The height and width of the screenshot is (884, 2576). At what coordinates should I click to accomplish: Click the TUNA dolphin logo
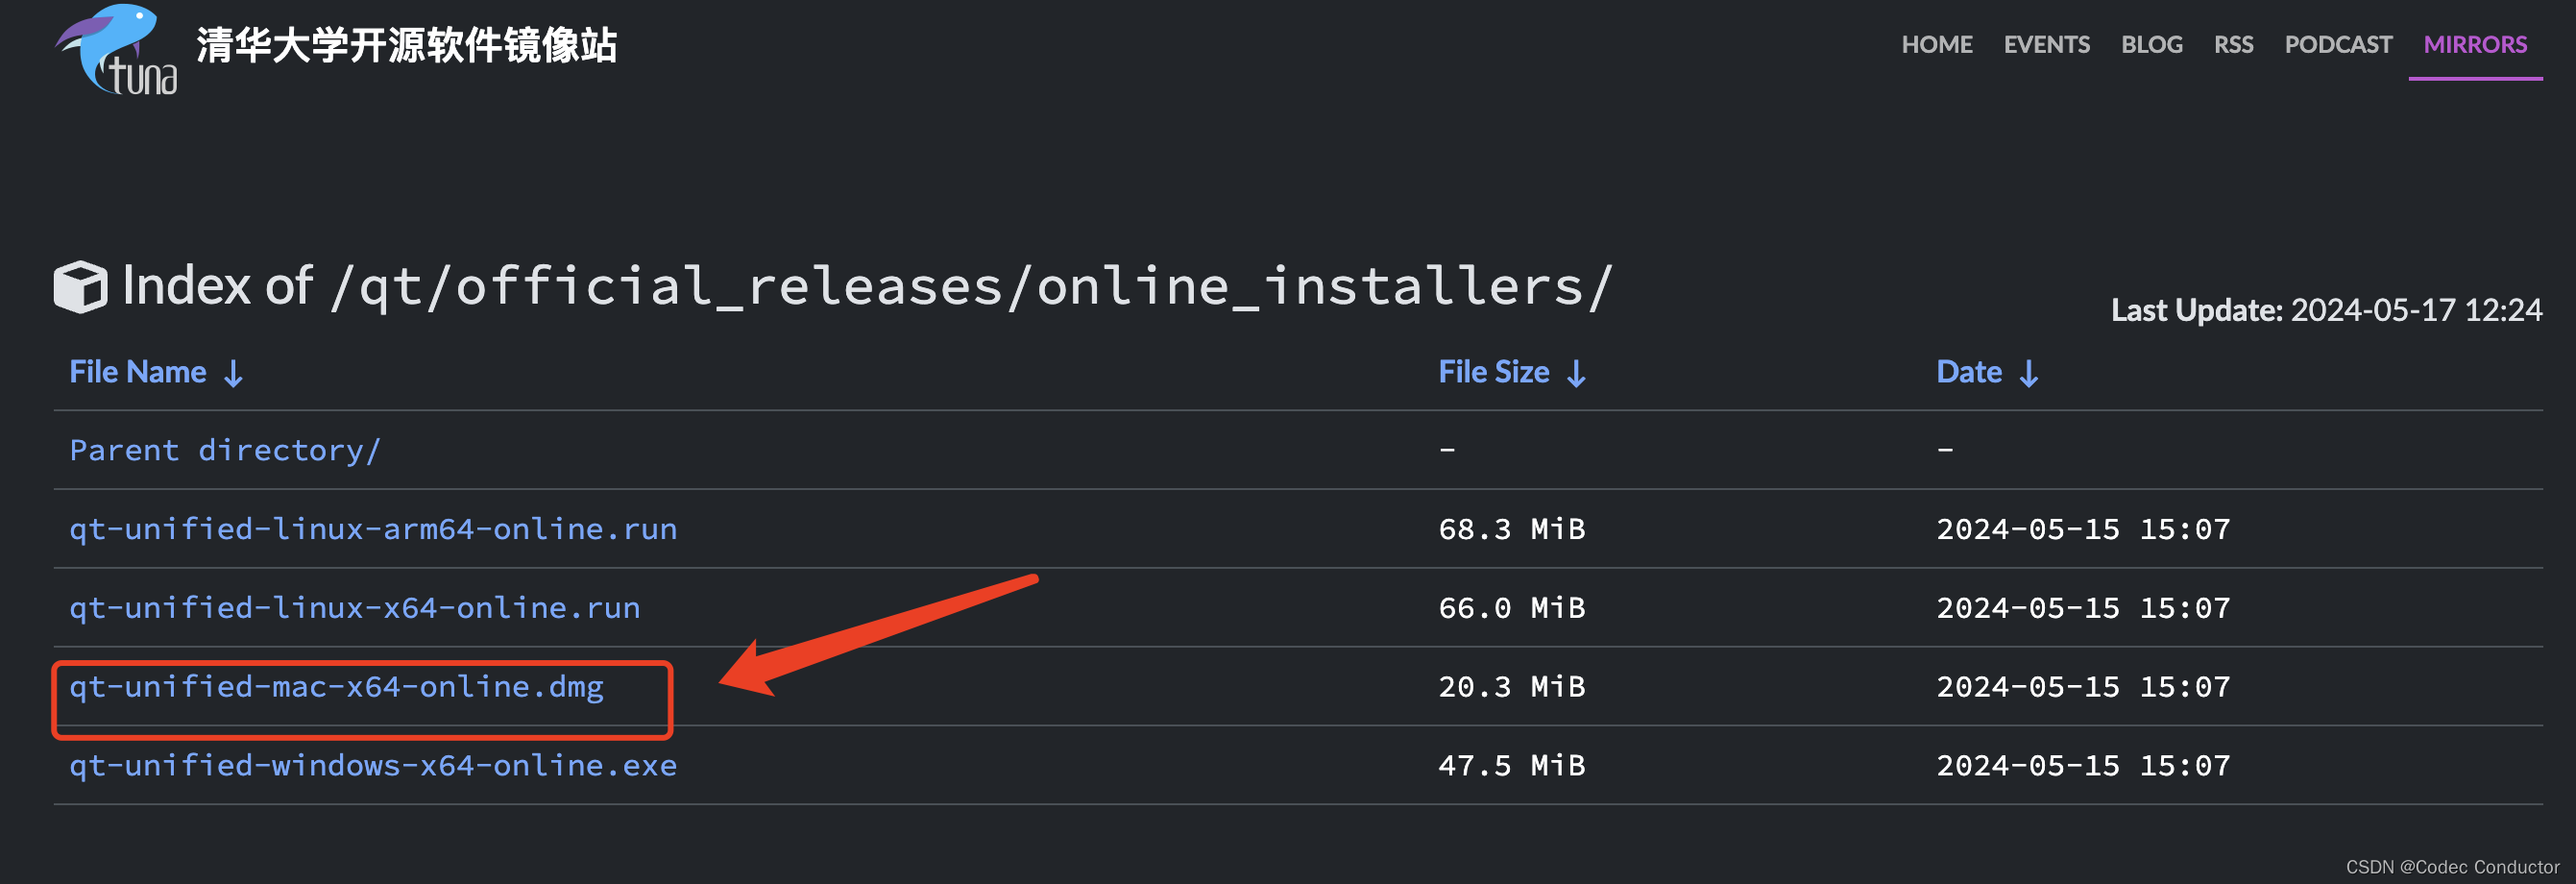point(110,50)
